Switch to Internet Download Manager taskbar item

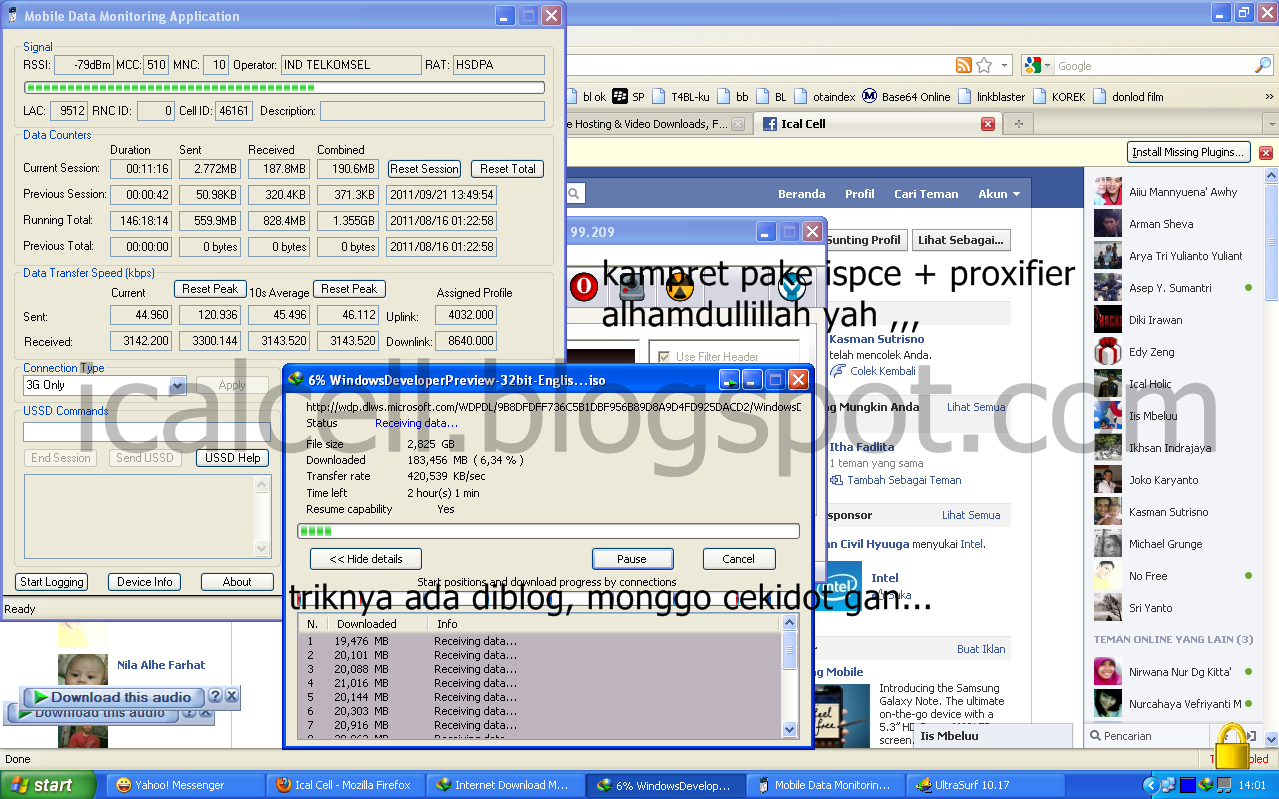pos(505,785)
